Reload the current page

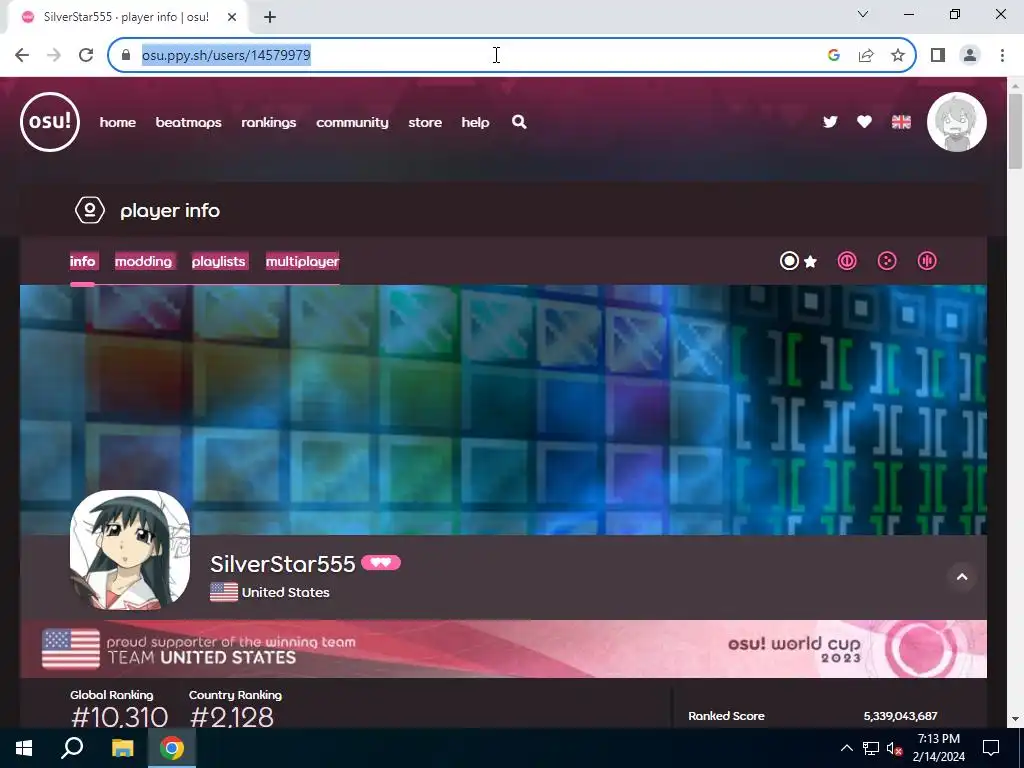(x=86, y=55)
